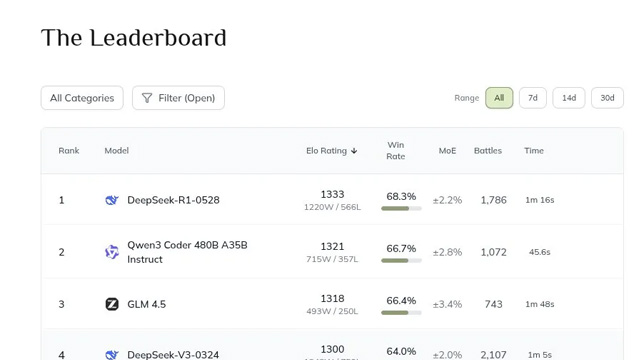640x360 pixels.
Task: Sort by Win Rate column header
Action: pyautogui.click(x=396, y=151)
